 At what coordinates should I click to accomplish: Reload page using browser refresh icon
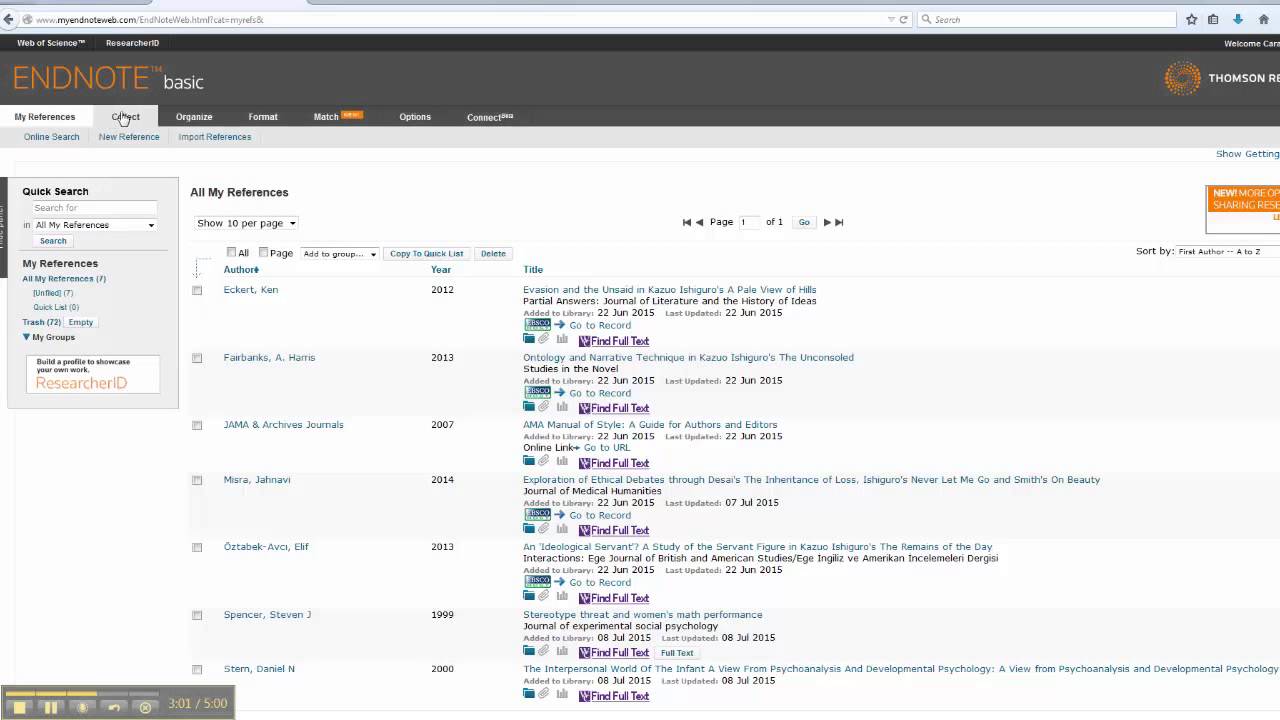(x=904, y=19)
